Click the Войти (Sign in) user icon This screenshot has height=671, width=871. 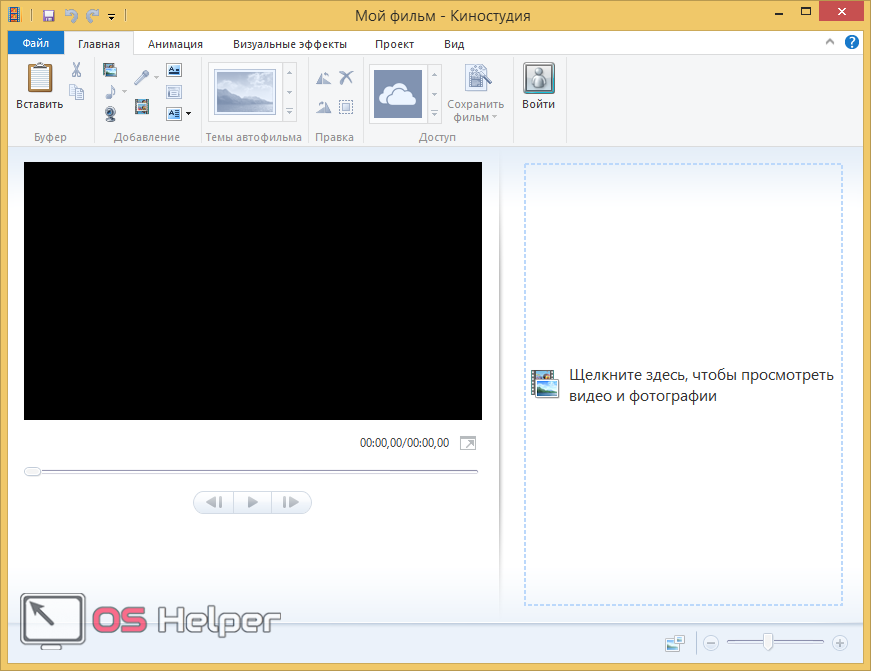tap(538, 79)
